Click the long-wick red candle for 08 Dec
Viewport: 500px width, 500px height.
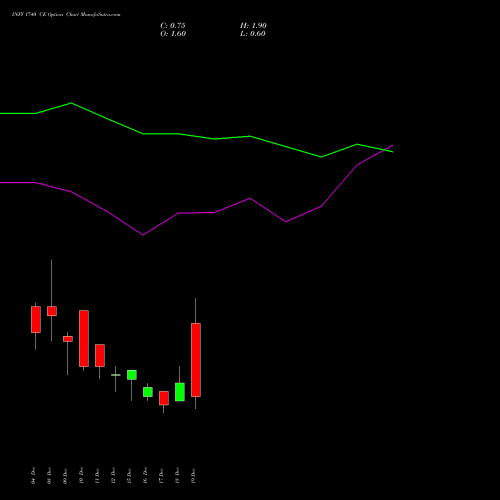[52, 311]
